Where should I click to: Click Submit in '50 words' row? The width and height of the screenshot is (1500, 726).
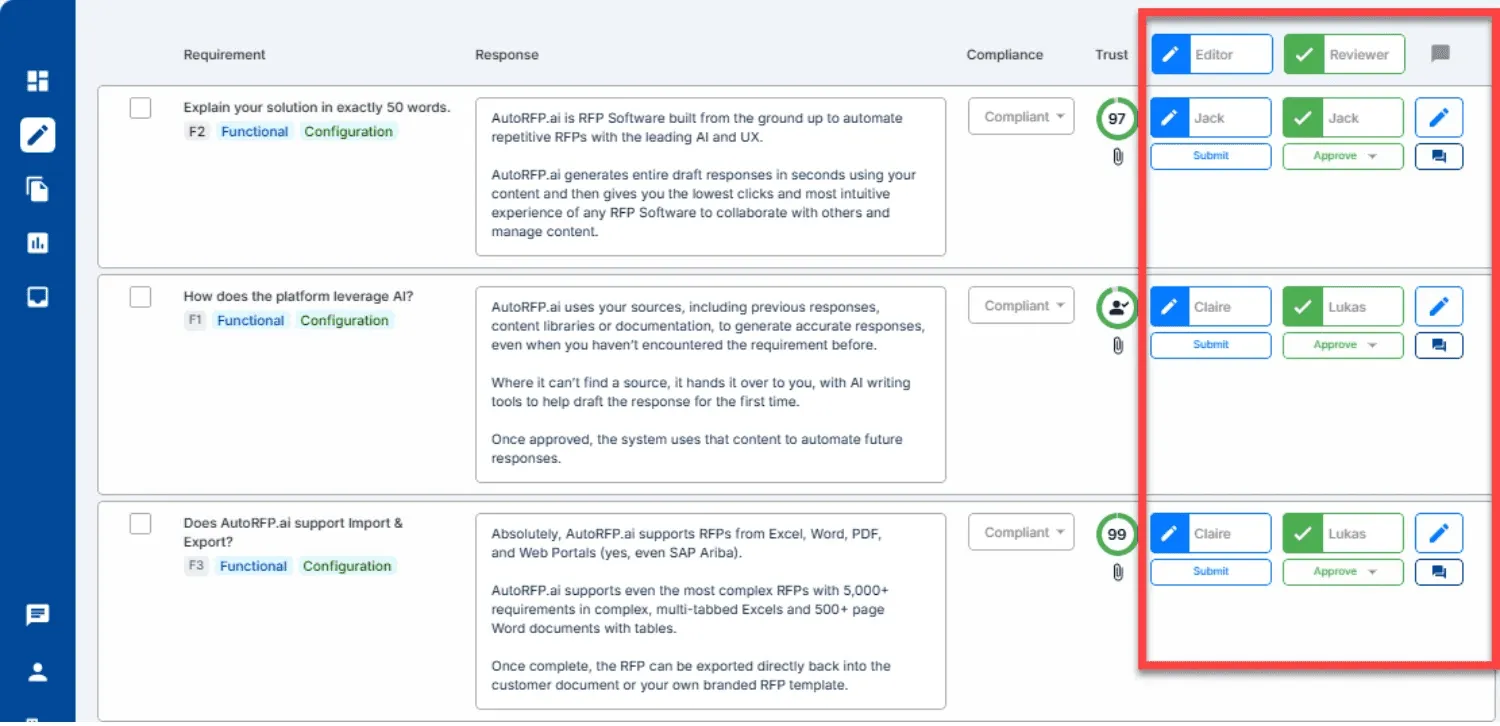(1211, 156)
